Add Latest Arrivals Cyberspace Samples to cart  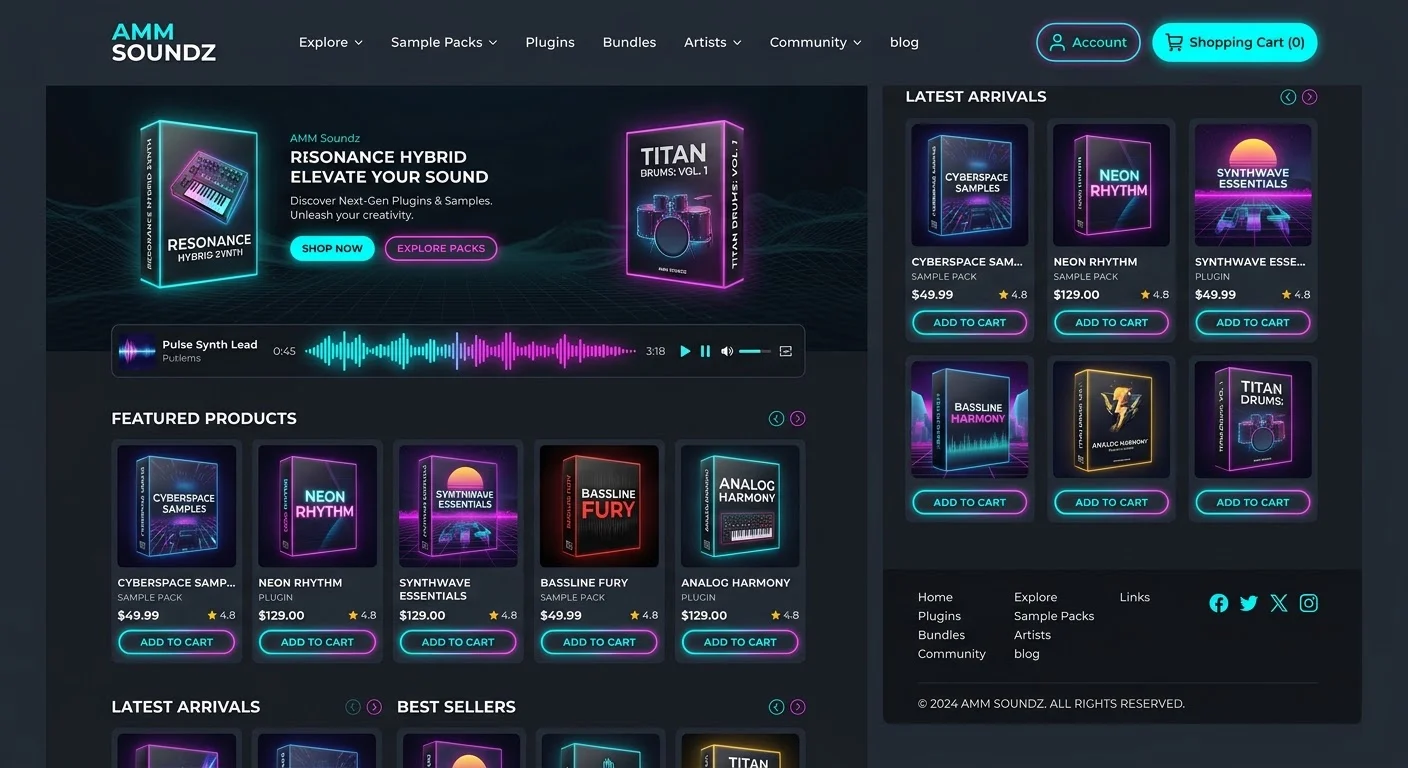tap(970, 322)
